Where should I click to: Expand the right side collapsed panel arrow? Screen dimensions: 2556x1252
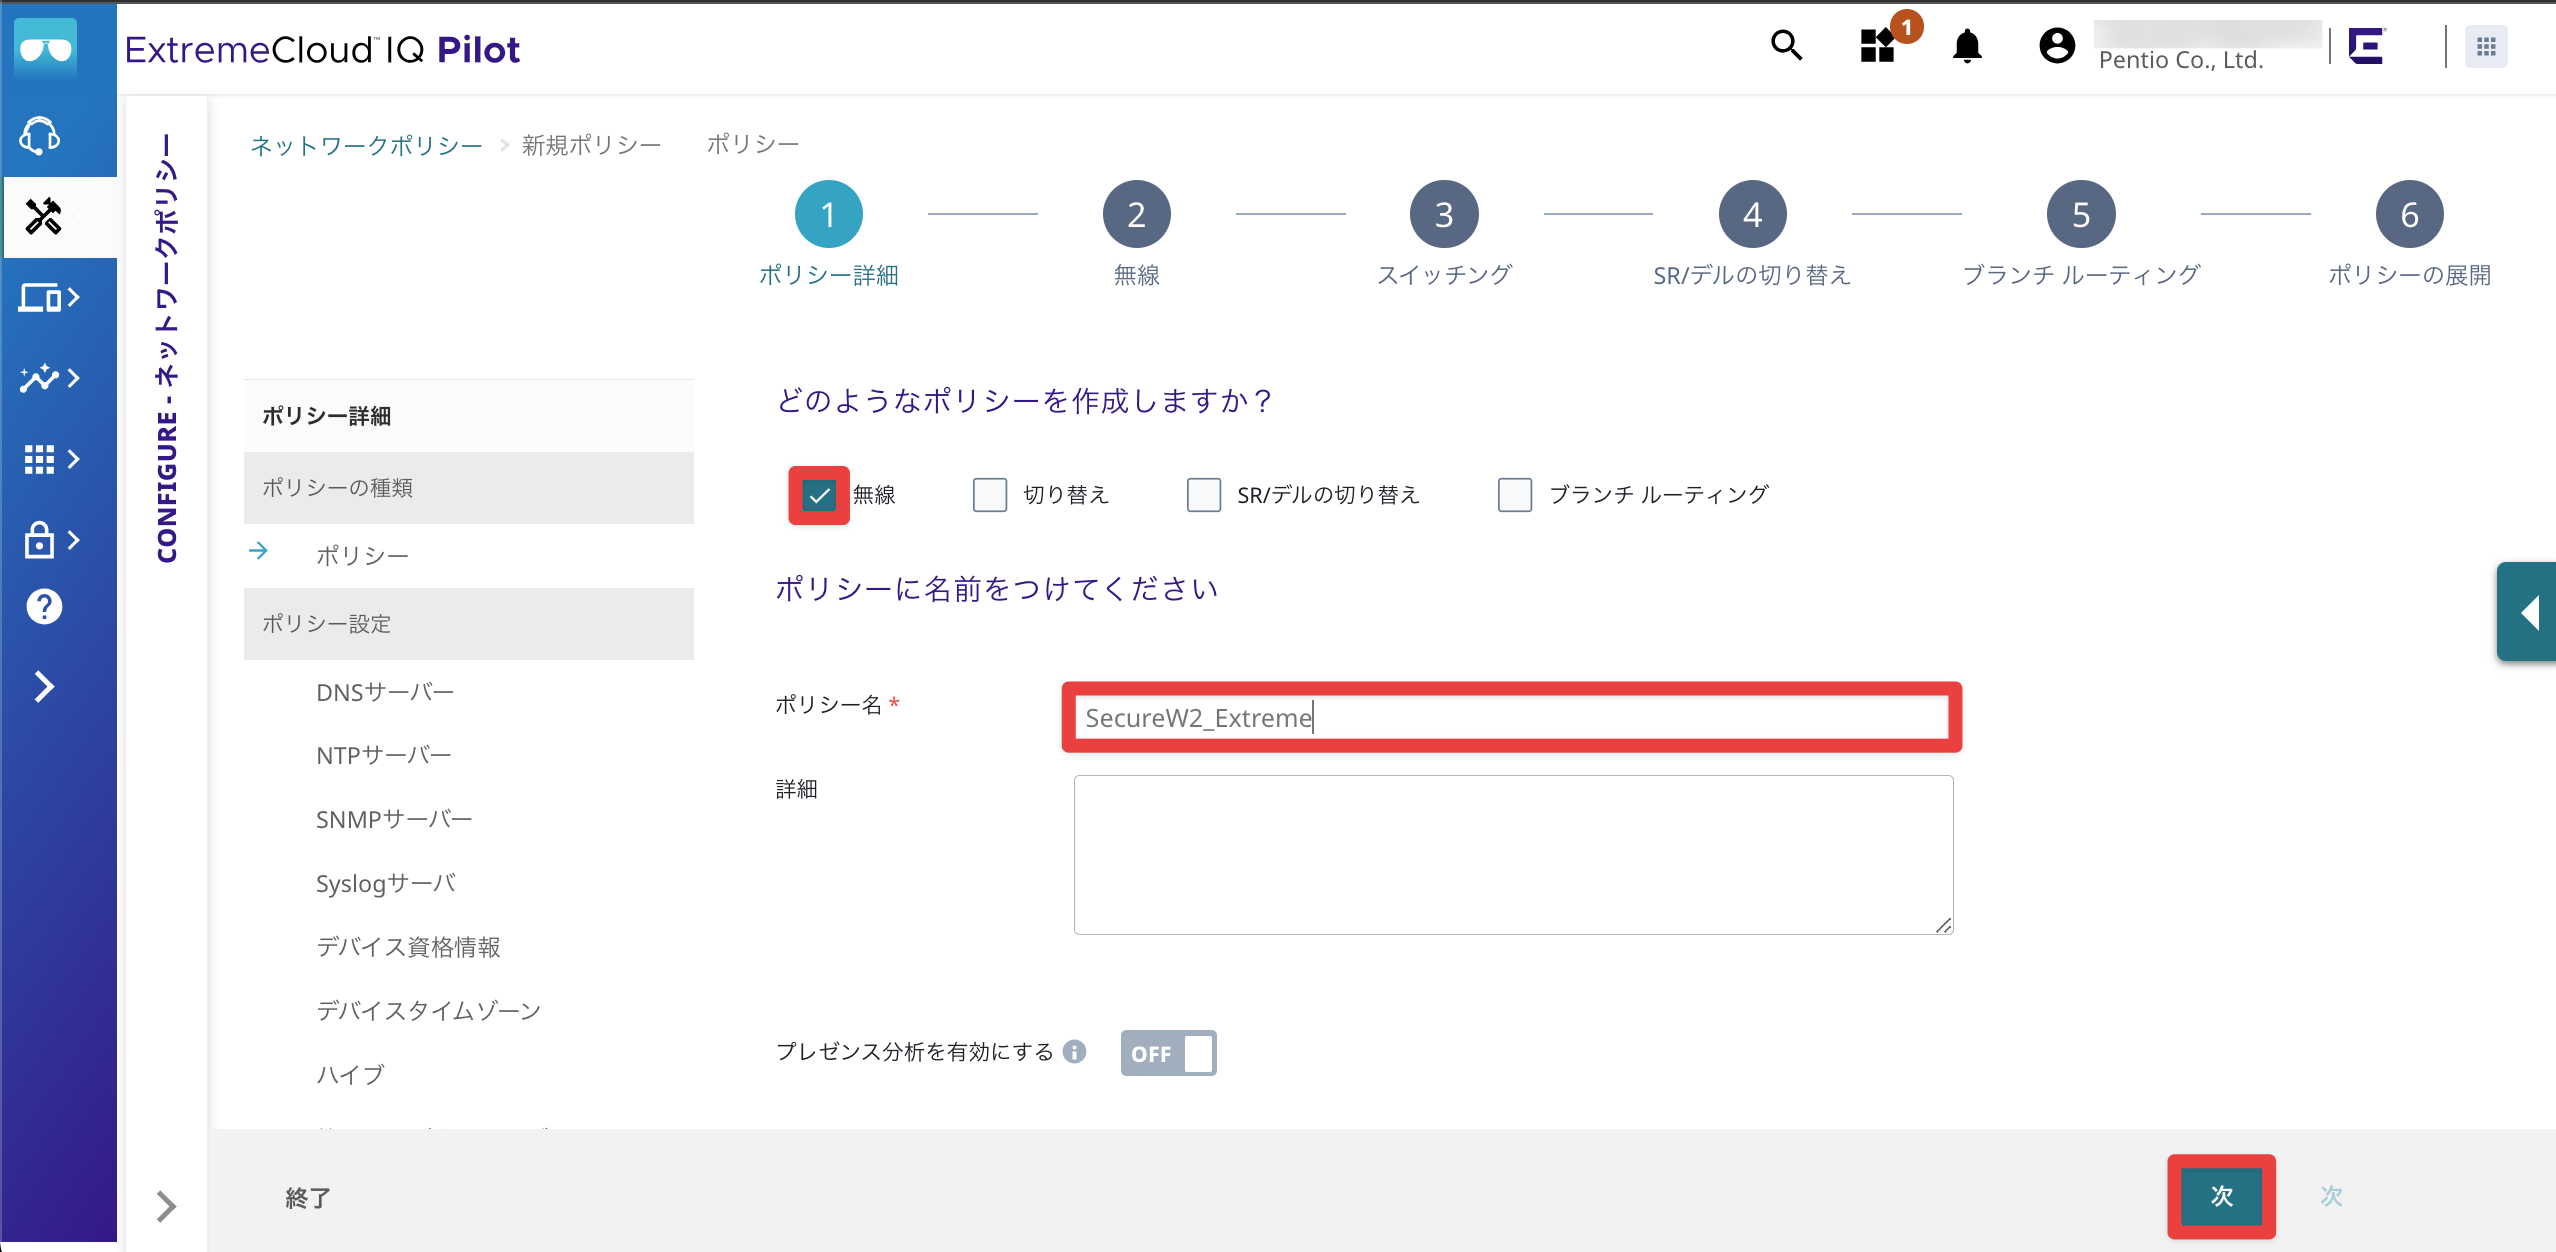click(2527, 612)
